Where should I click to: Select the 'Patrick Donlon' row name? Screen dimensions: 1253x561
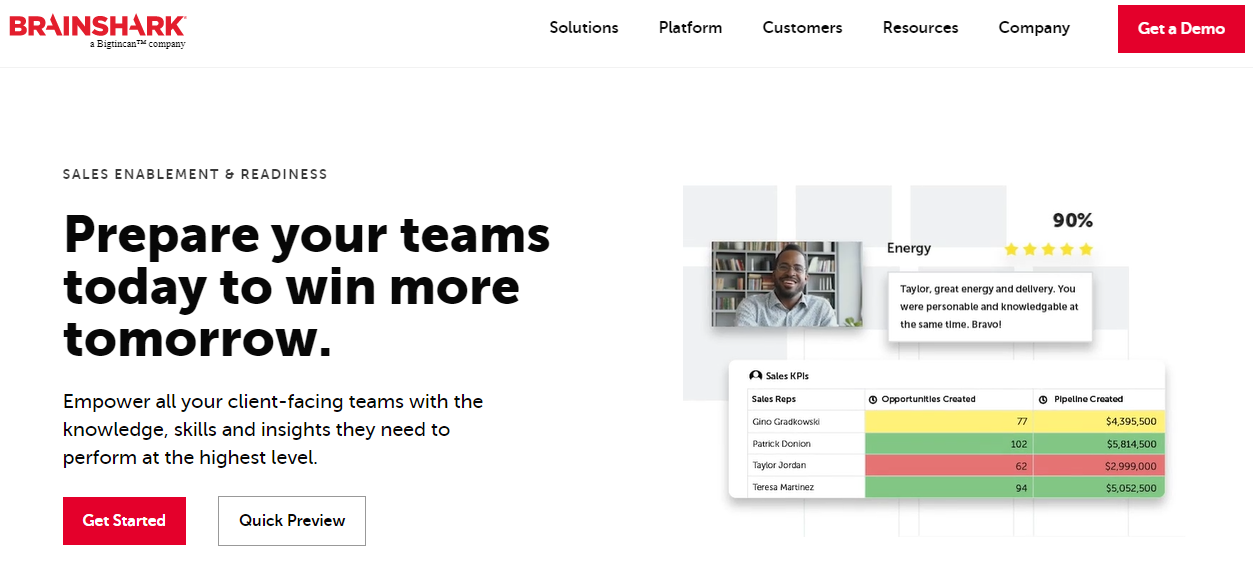click(x=782, y=444)
